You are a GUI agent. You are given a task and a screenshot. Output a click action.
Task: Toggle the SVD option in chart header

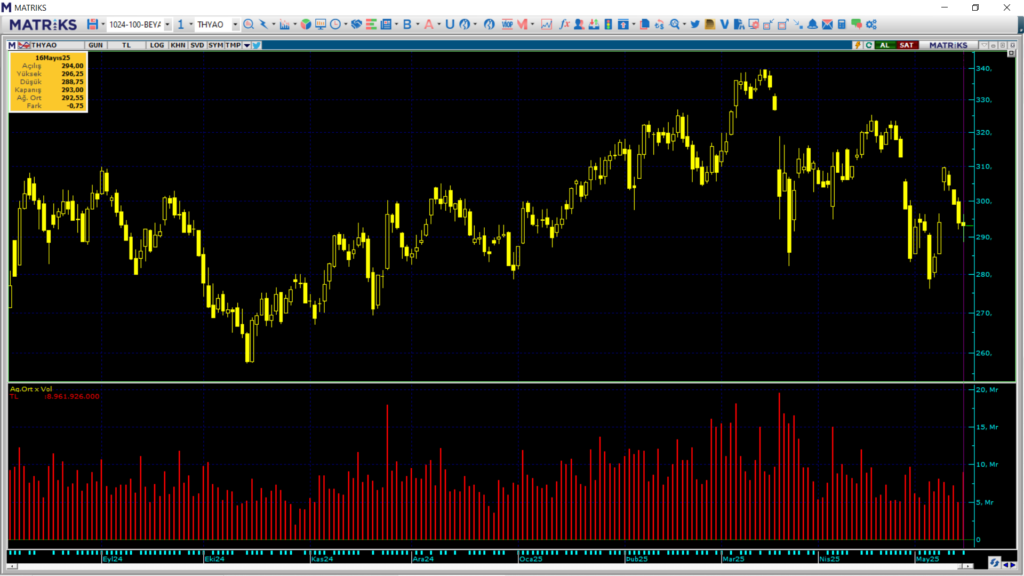[197, 45]
